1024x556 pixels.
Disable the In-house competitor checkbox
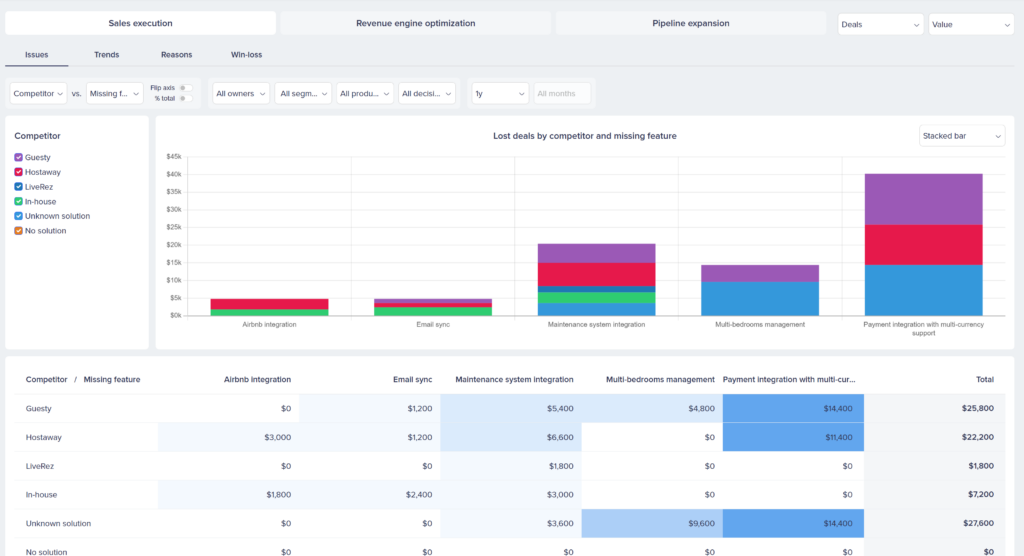click(19, 201)
